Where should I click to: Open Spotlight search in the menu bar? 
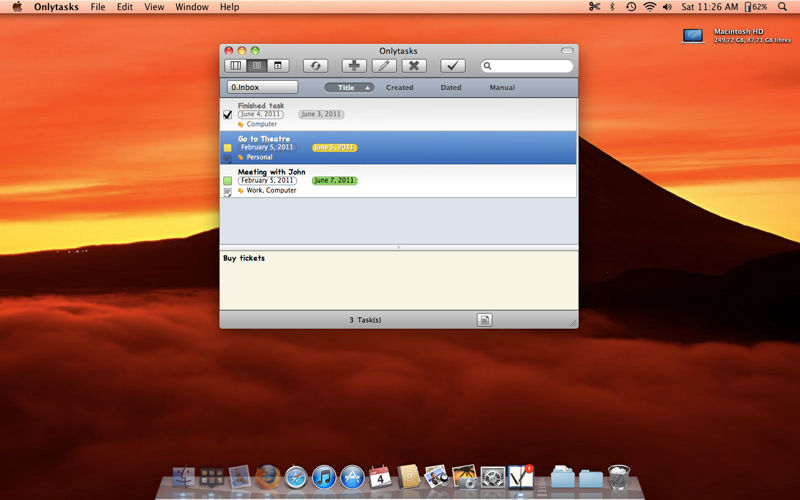(x=782, y=7)
